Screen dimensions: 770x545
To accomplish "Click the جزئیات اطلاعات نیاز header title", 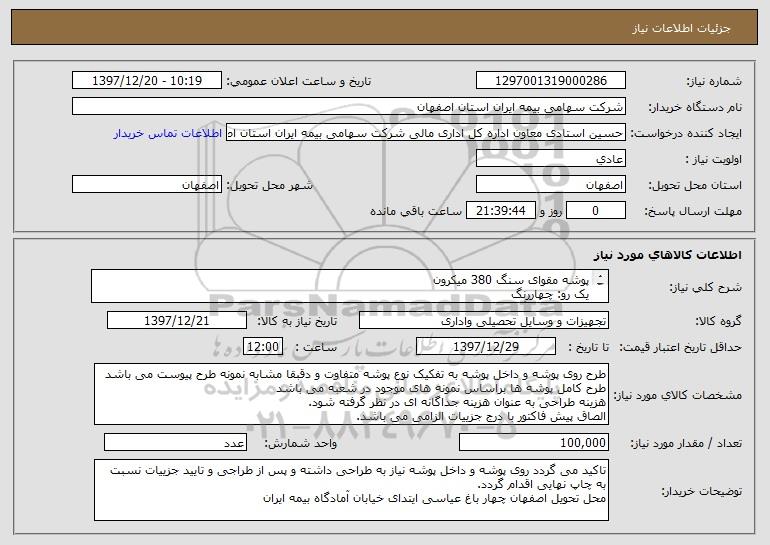I will tap(681, 28).
